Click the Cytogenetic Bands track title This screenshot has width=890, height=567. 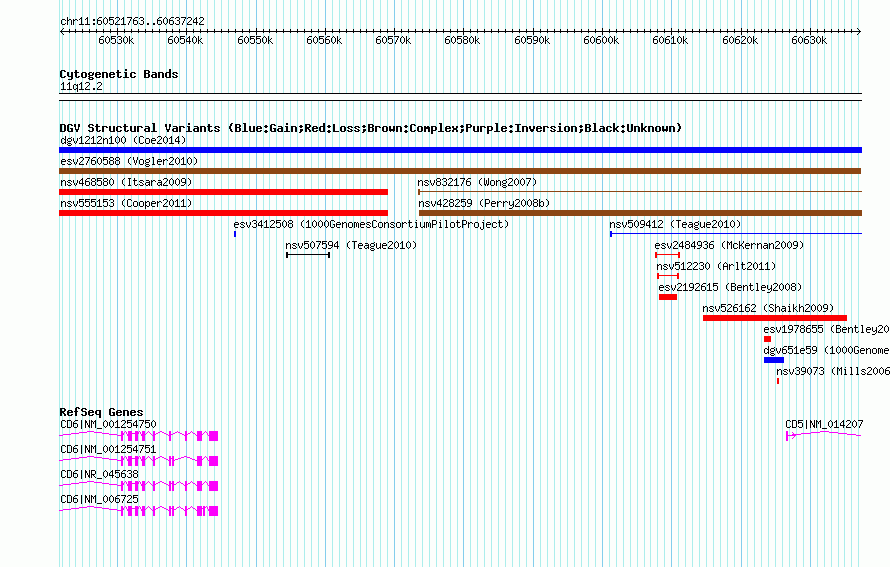click(x=119, y=74)
